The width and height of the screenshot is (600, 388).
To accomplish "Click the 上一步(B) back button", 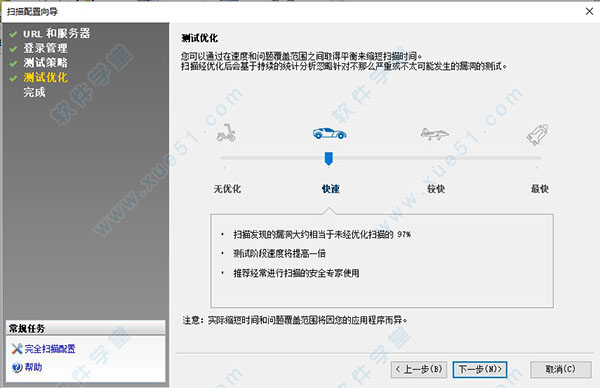I will 419,369.
